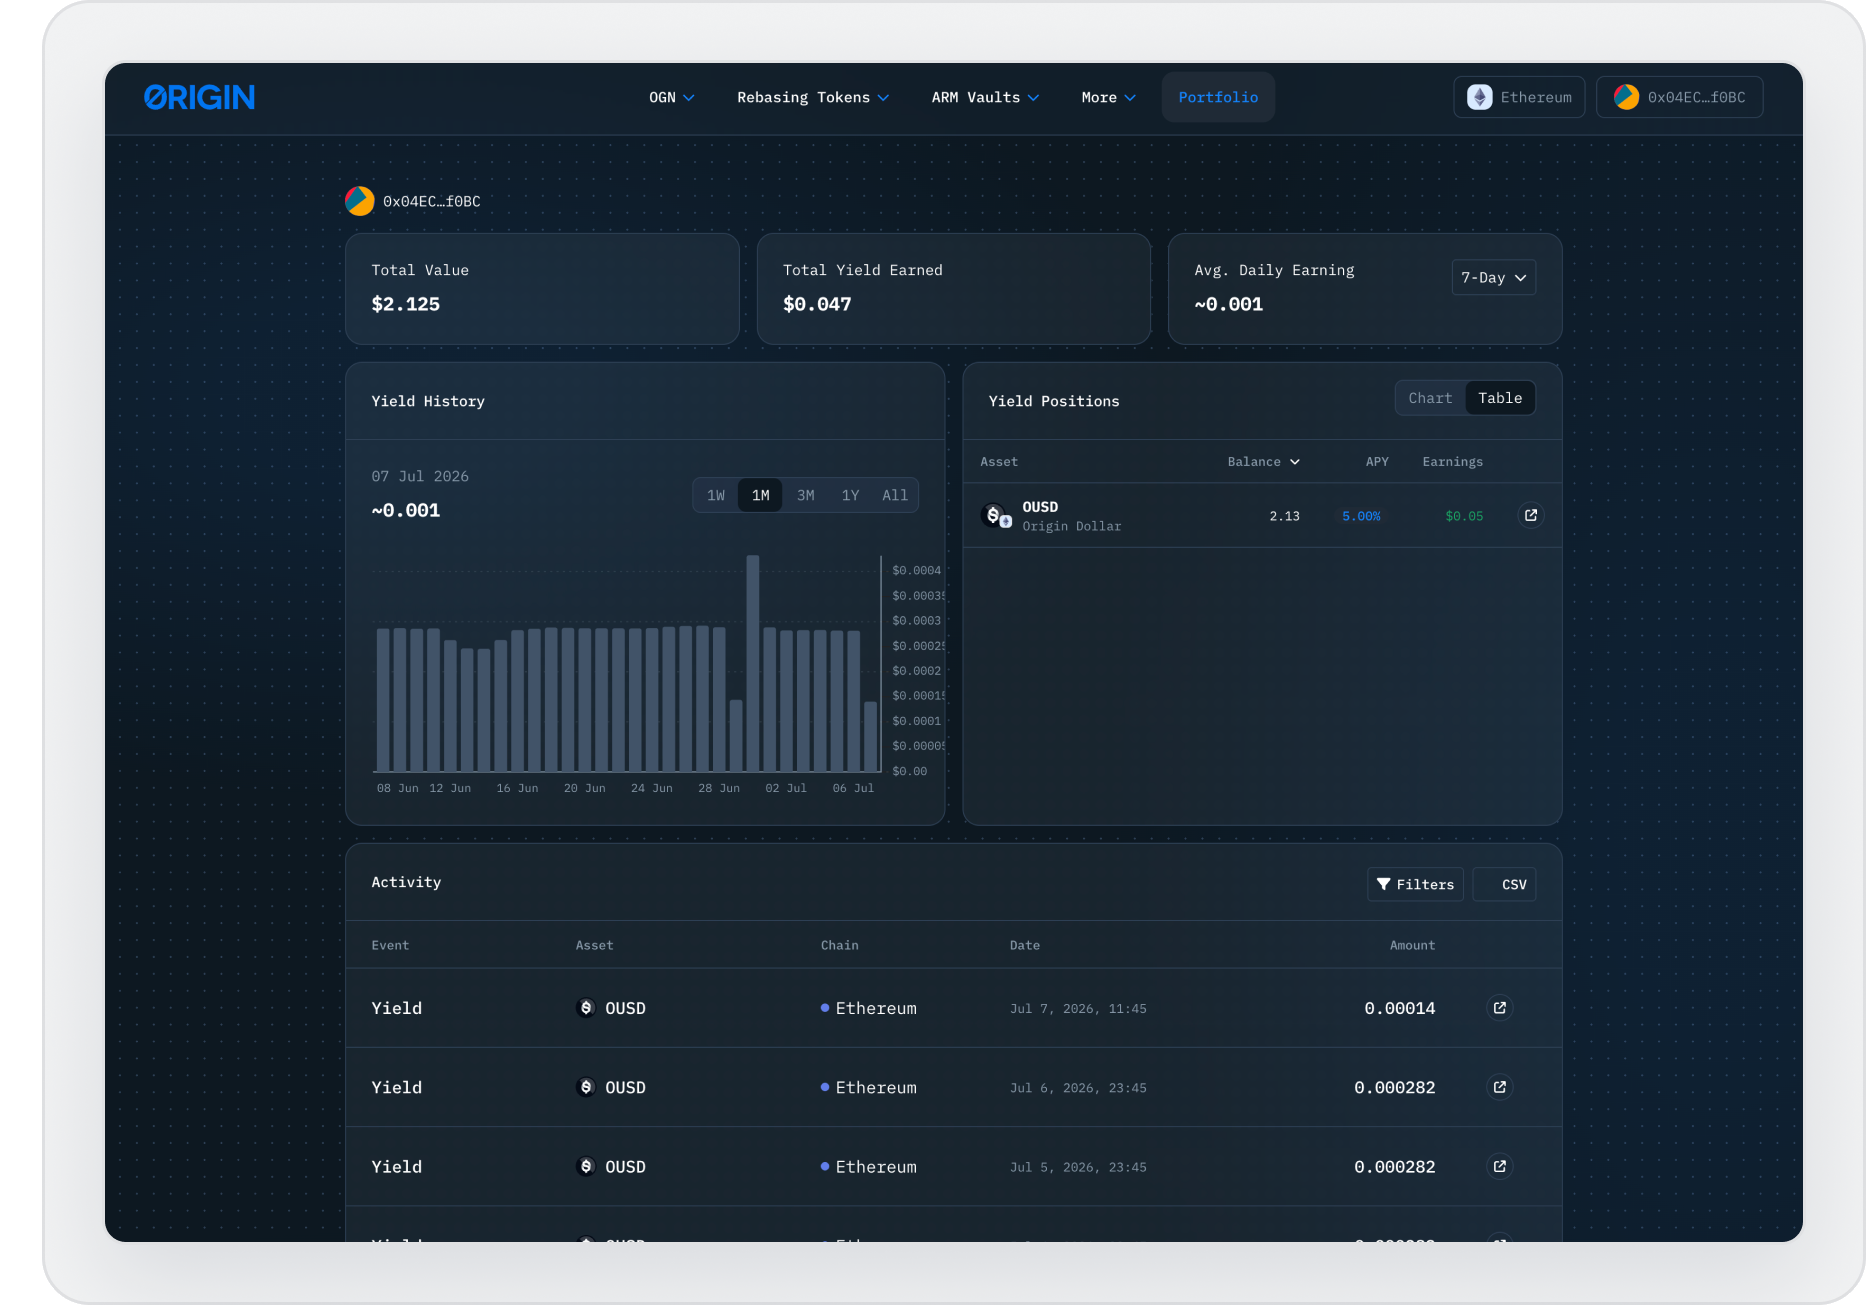
Task: Open the external link for OUSD position
Action: coord(1531,515)
